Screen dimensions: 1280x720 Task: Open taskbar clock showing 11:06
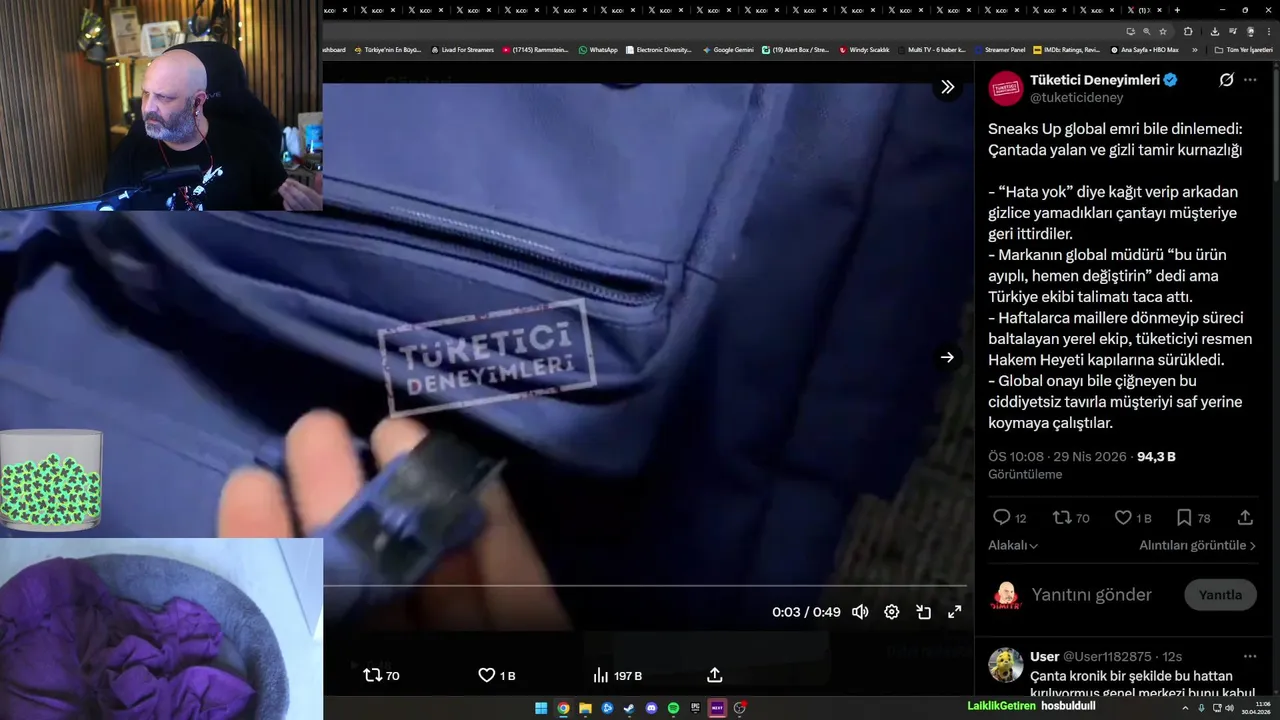pos(1256,708)
